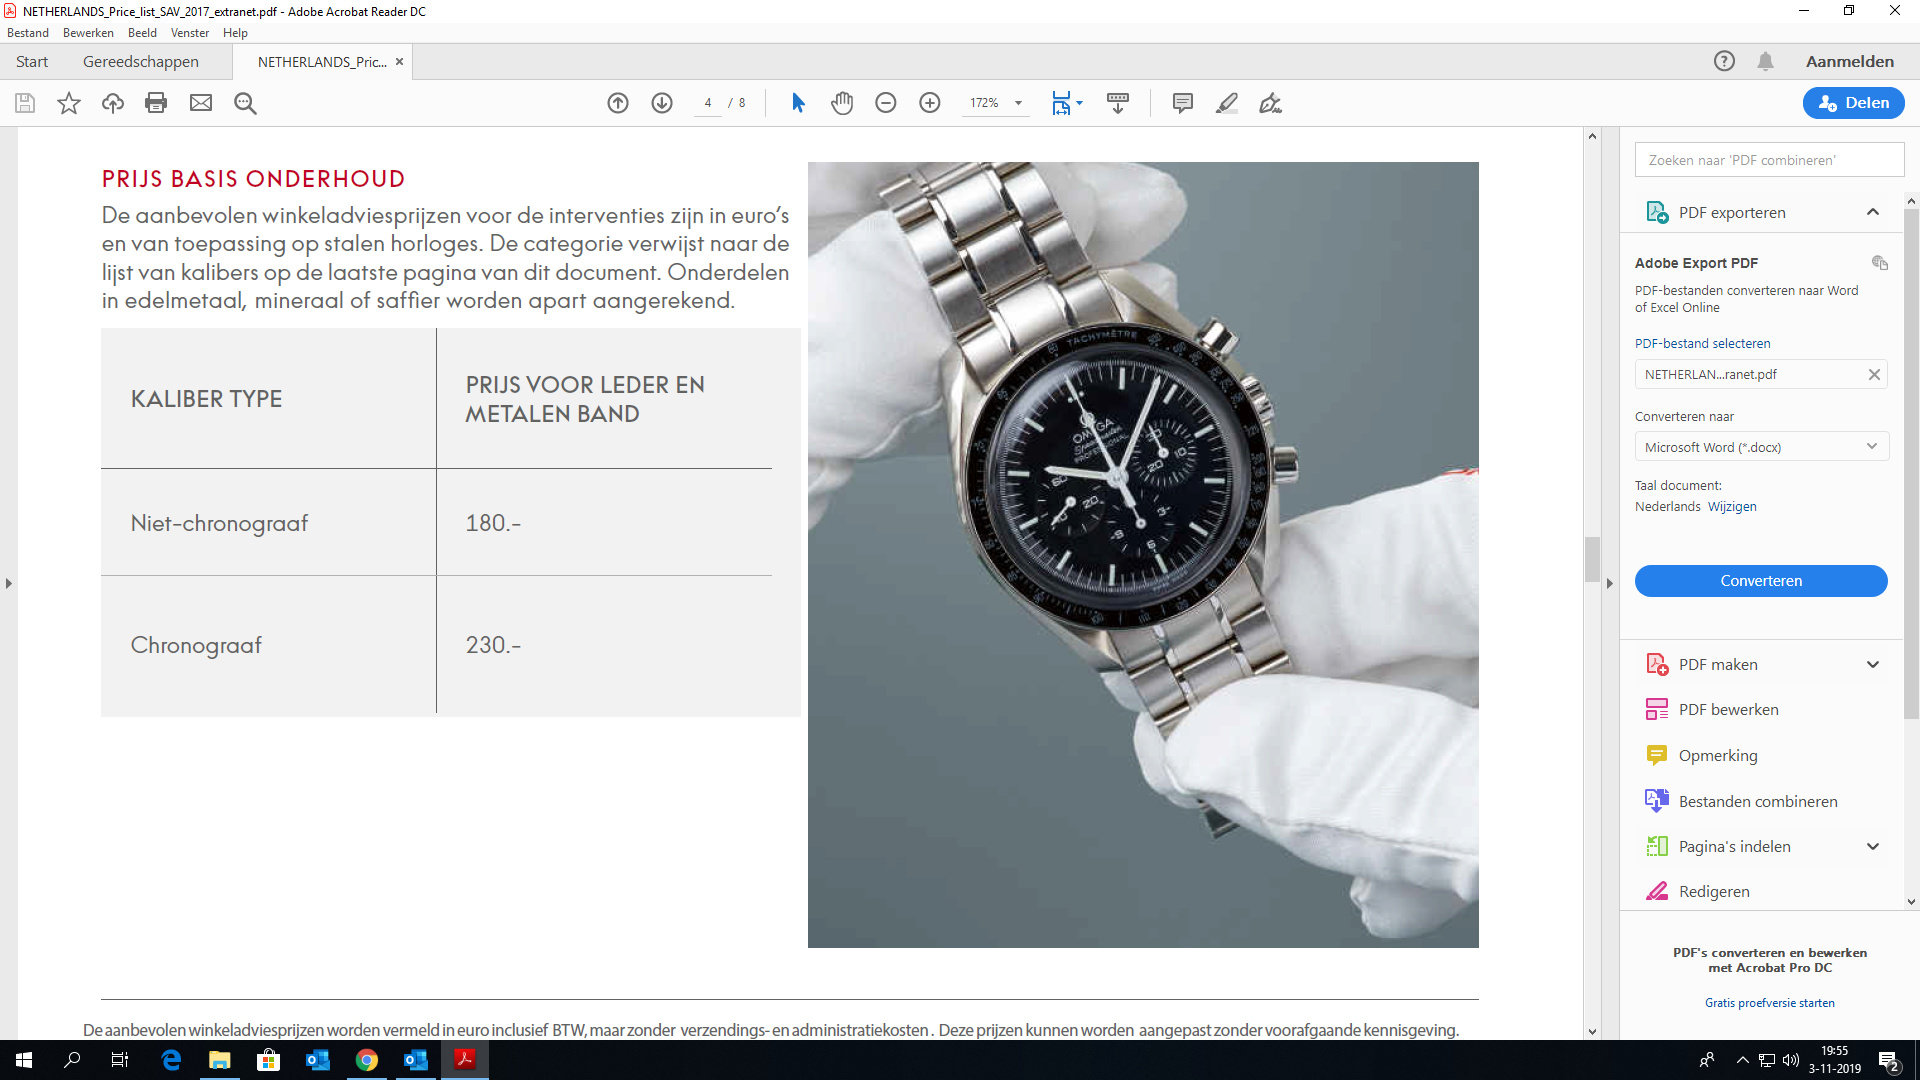Open the Windows action center notifications
Image resolution: width=1920 pixels, height=1080 pixels.
[1889, 1061]
